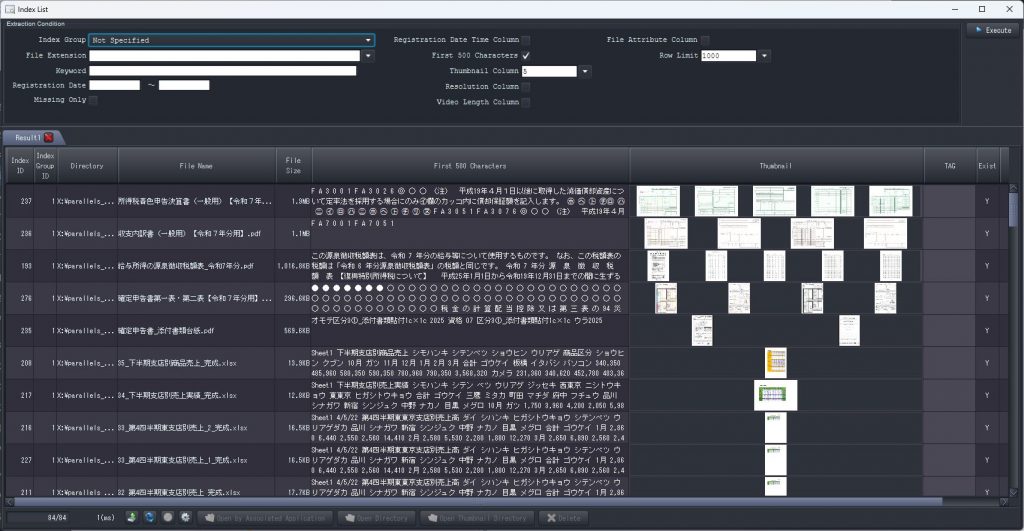
Task: Enable the Missing Only checkbox
Action: (x=94, y=101)
